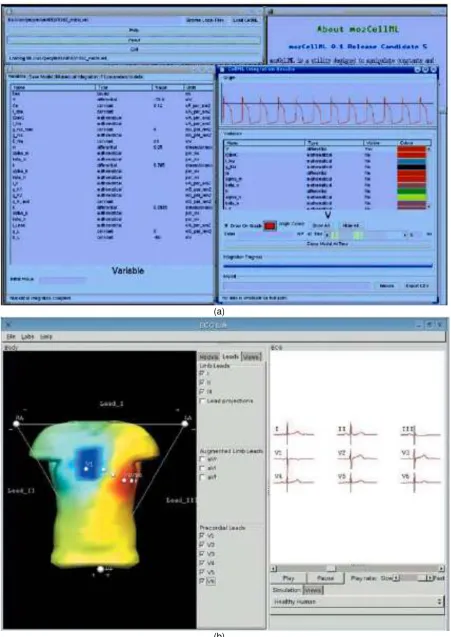451x637 pixels.
Task: Click the lead II ECG trace
Action: (x=357, y=433)
